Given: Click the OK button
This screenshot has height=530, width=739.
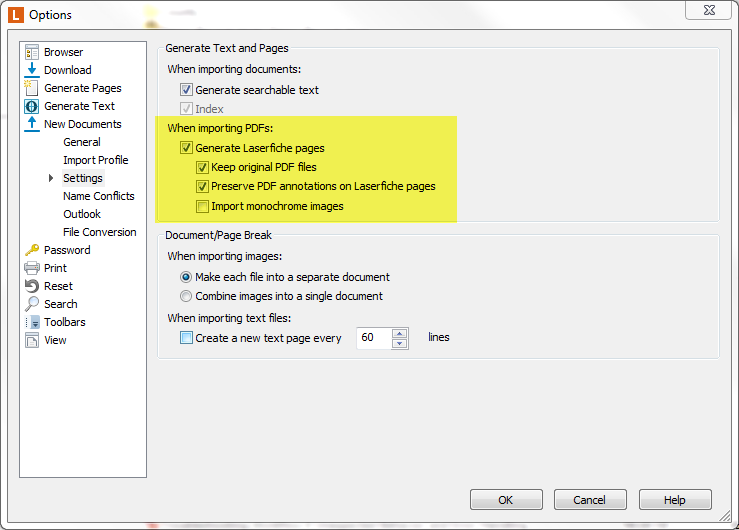Looking at the screenshot, I should coord(506,499).
